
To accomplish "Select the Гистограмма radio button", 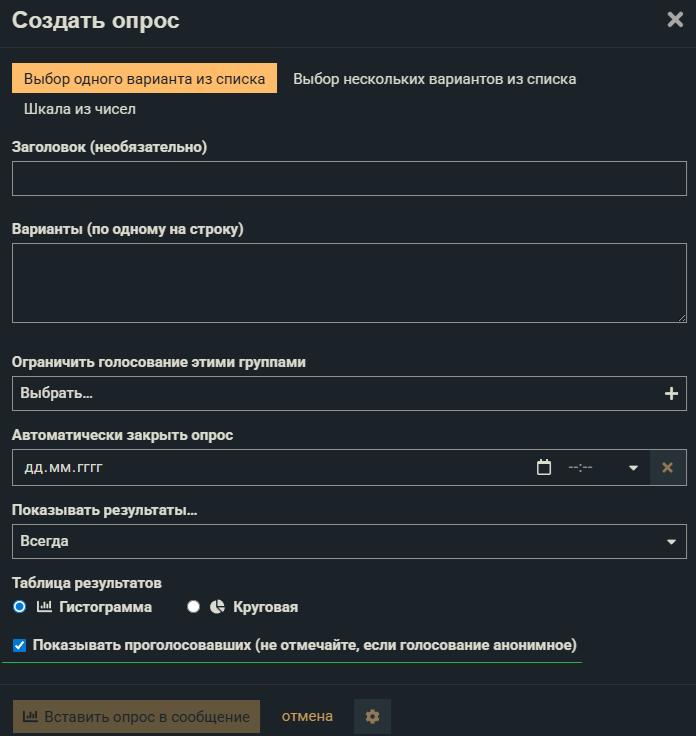I will [20, 606].
